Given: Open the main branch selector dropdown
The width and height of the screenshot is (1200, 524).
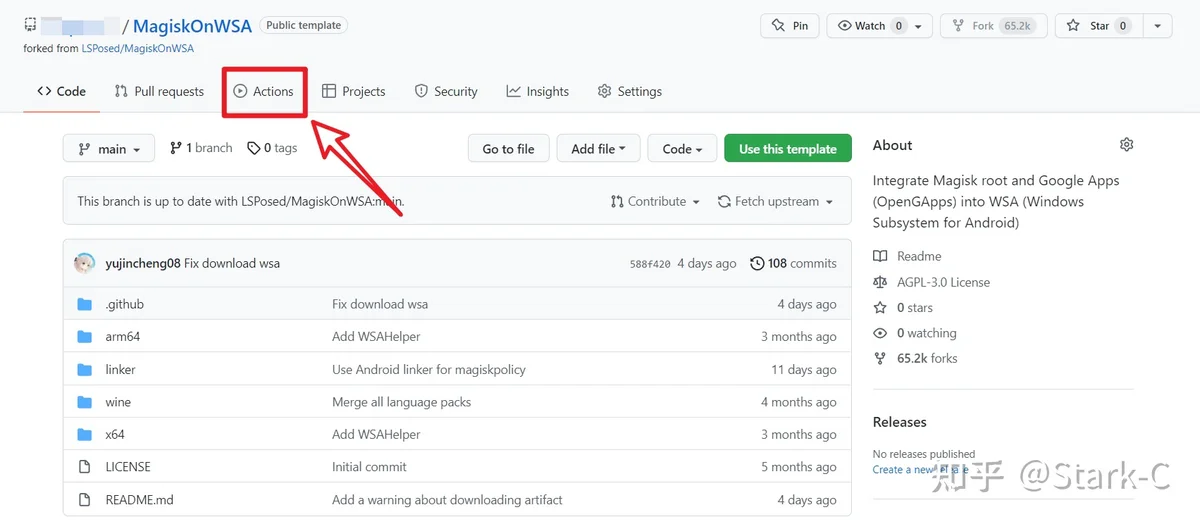Looking at the screenshot, I should 109,148.
